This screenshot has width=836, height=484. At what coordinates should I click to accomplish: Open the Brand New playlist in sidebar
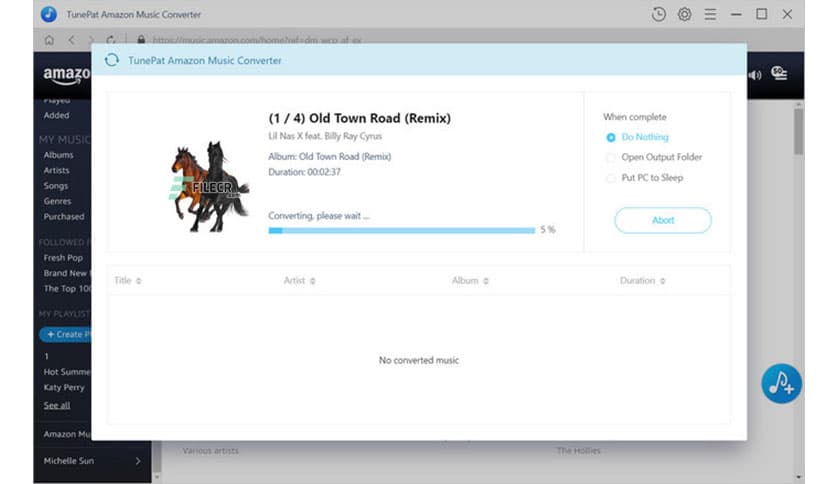click(x=67, y=273)
